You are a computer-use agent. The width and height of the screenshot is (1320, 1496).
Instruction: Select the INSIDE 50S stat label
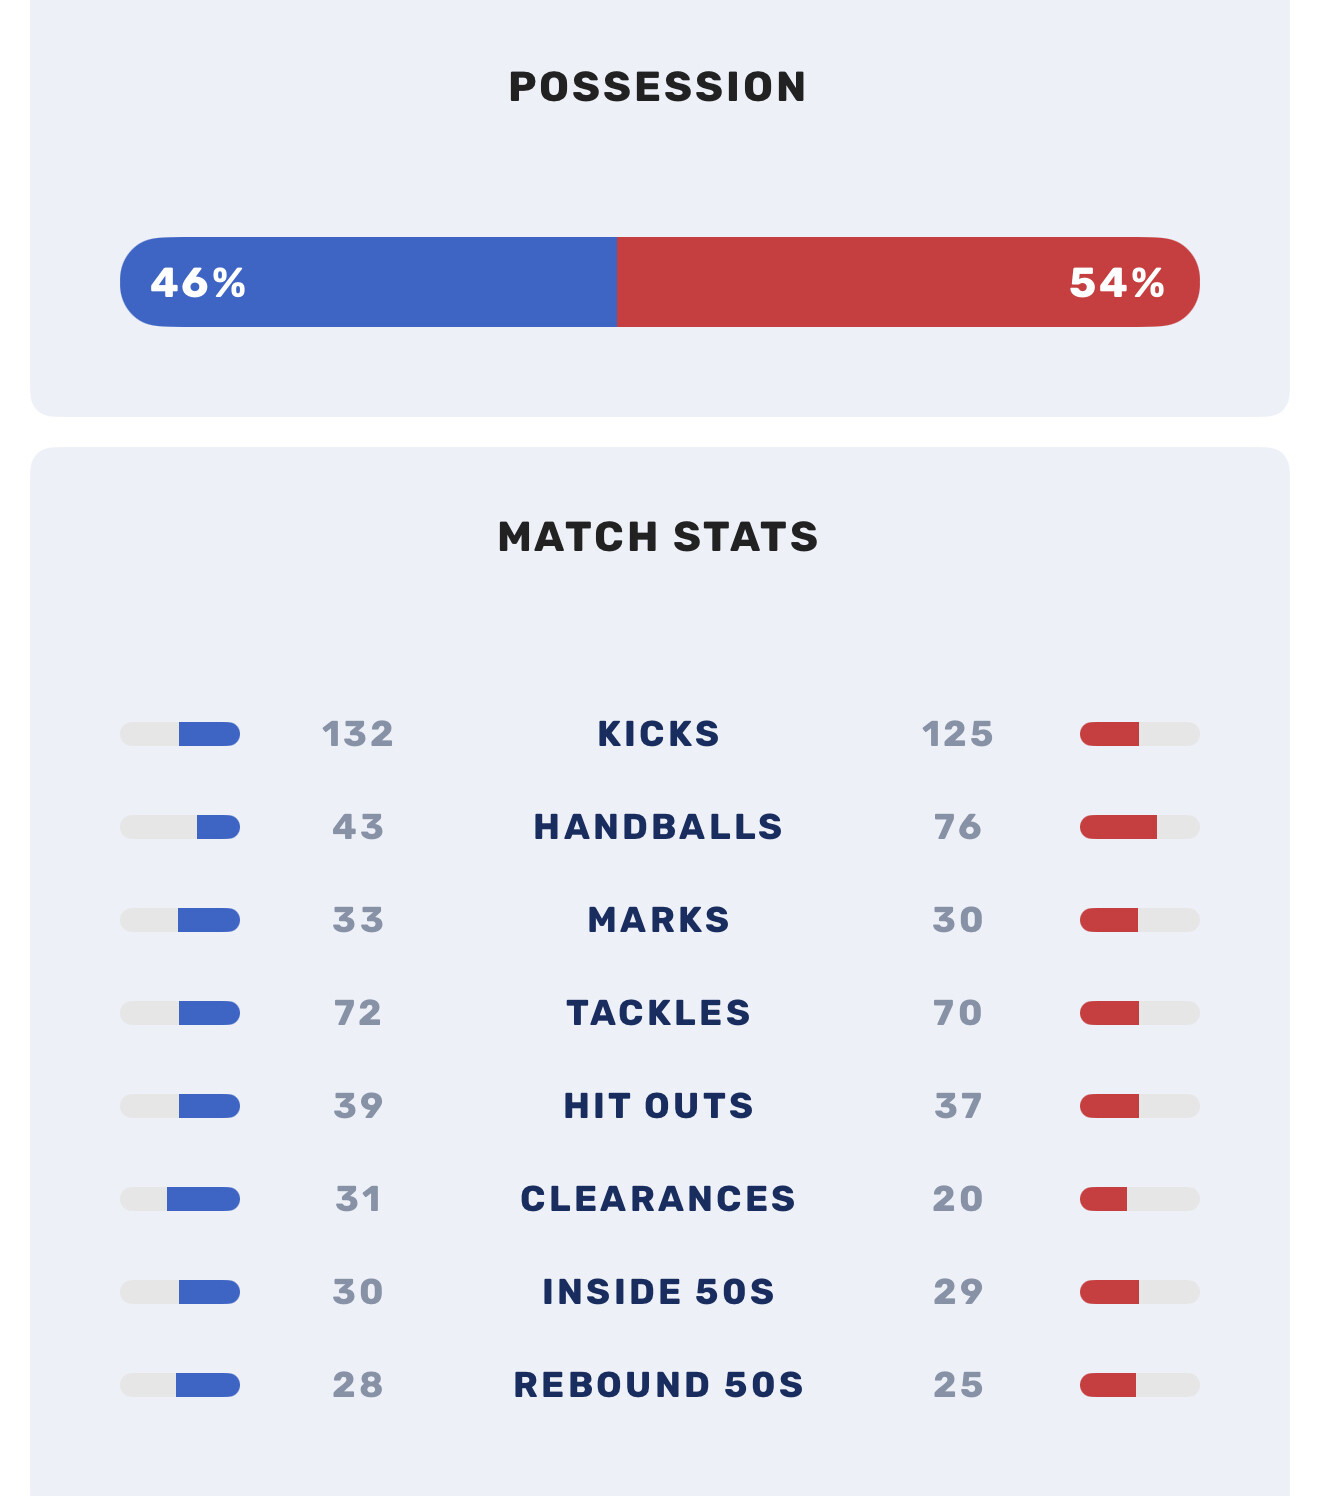[658, 1292]
